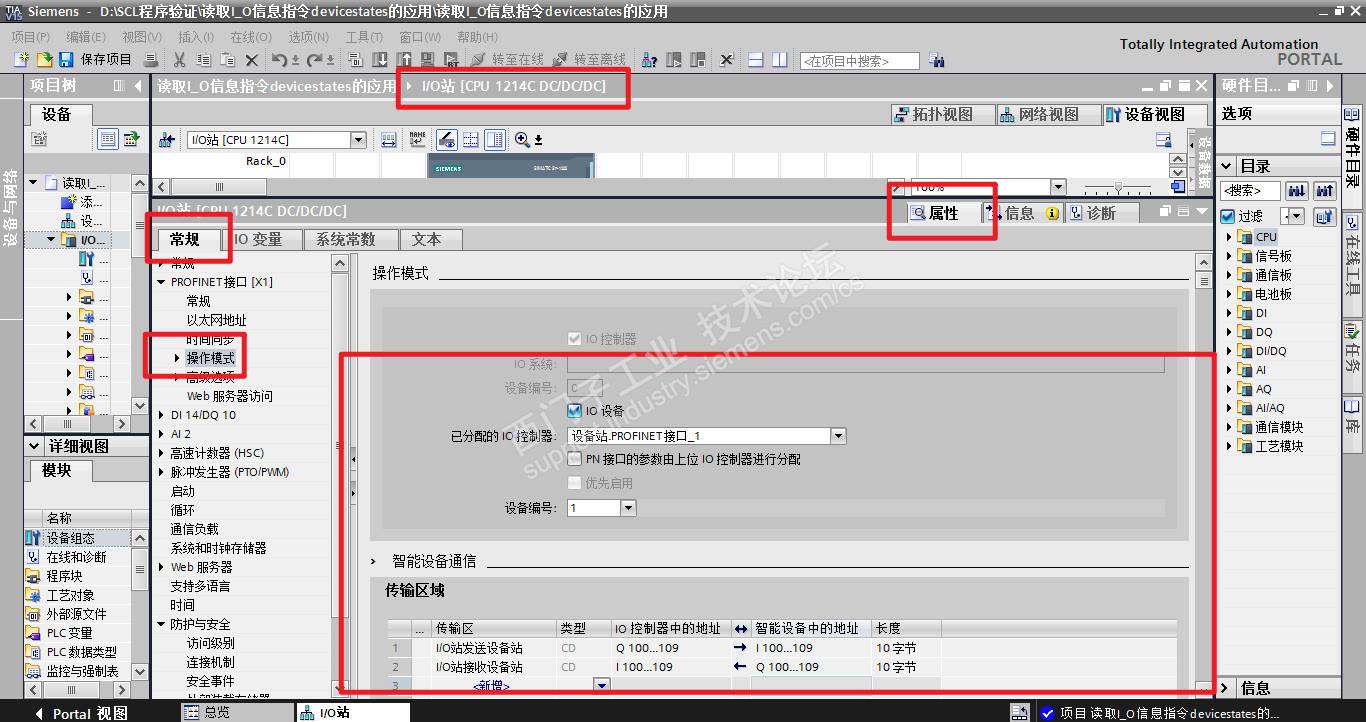Expand the 智能设备通信 section
This screenshot has width=1366, height=722.
pos(374,562)
